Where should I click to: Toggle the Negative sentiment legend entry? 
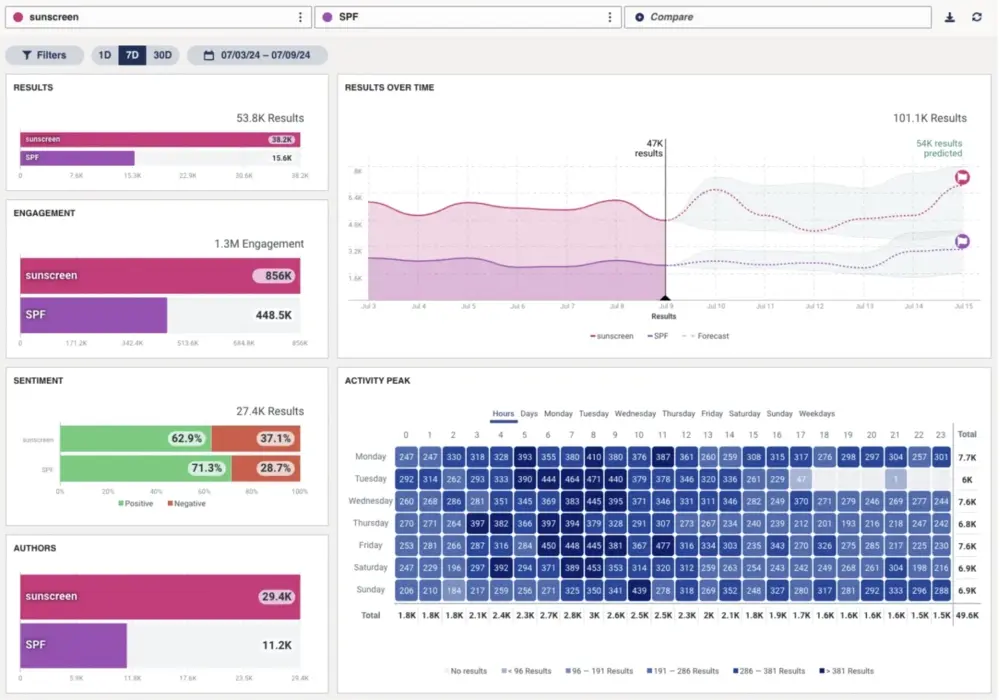(x=186, y=503)
